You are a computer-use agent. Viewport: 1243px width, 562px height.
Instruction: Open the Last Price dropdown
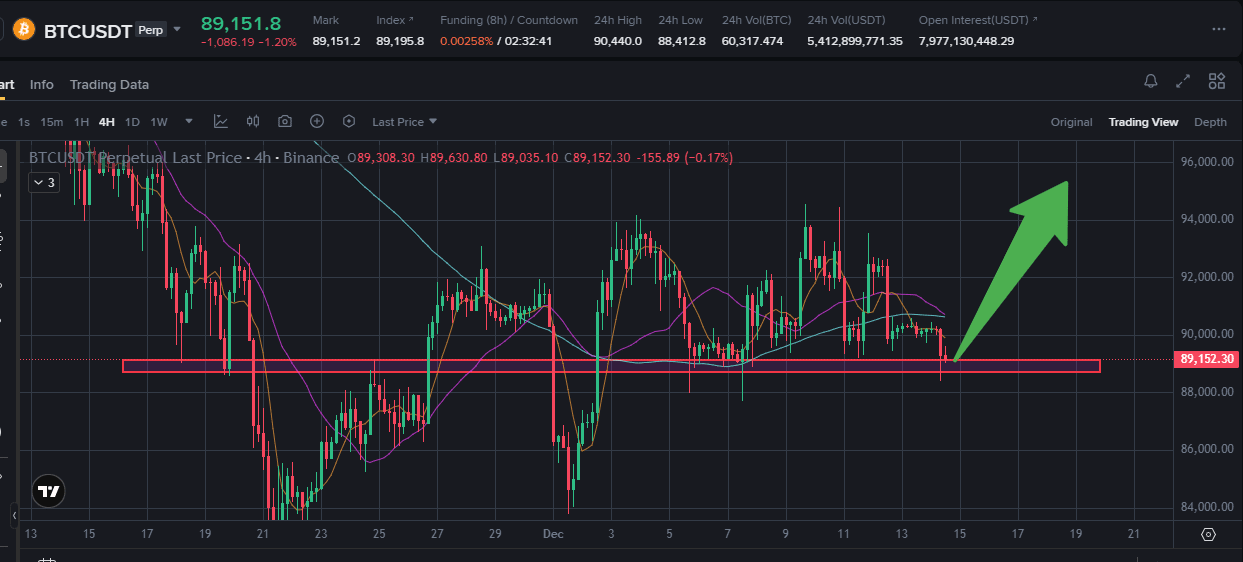[405, 122]
